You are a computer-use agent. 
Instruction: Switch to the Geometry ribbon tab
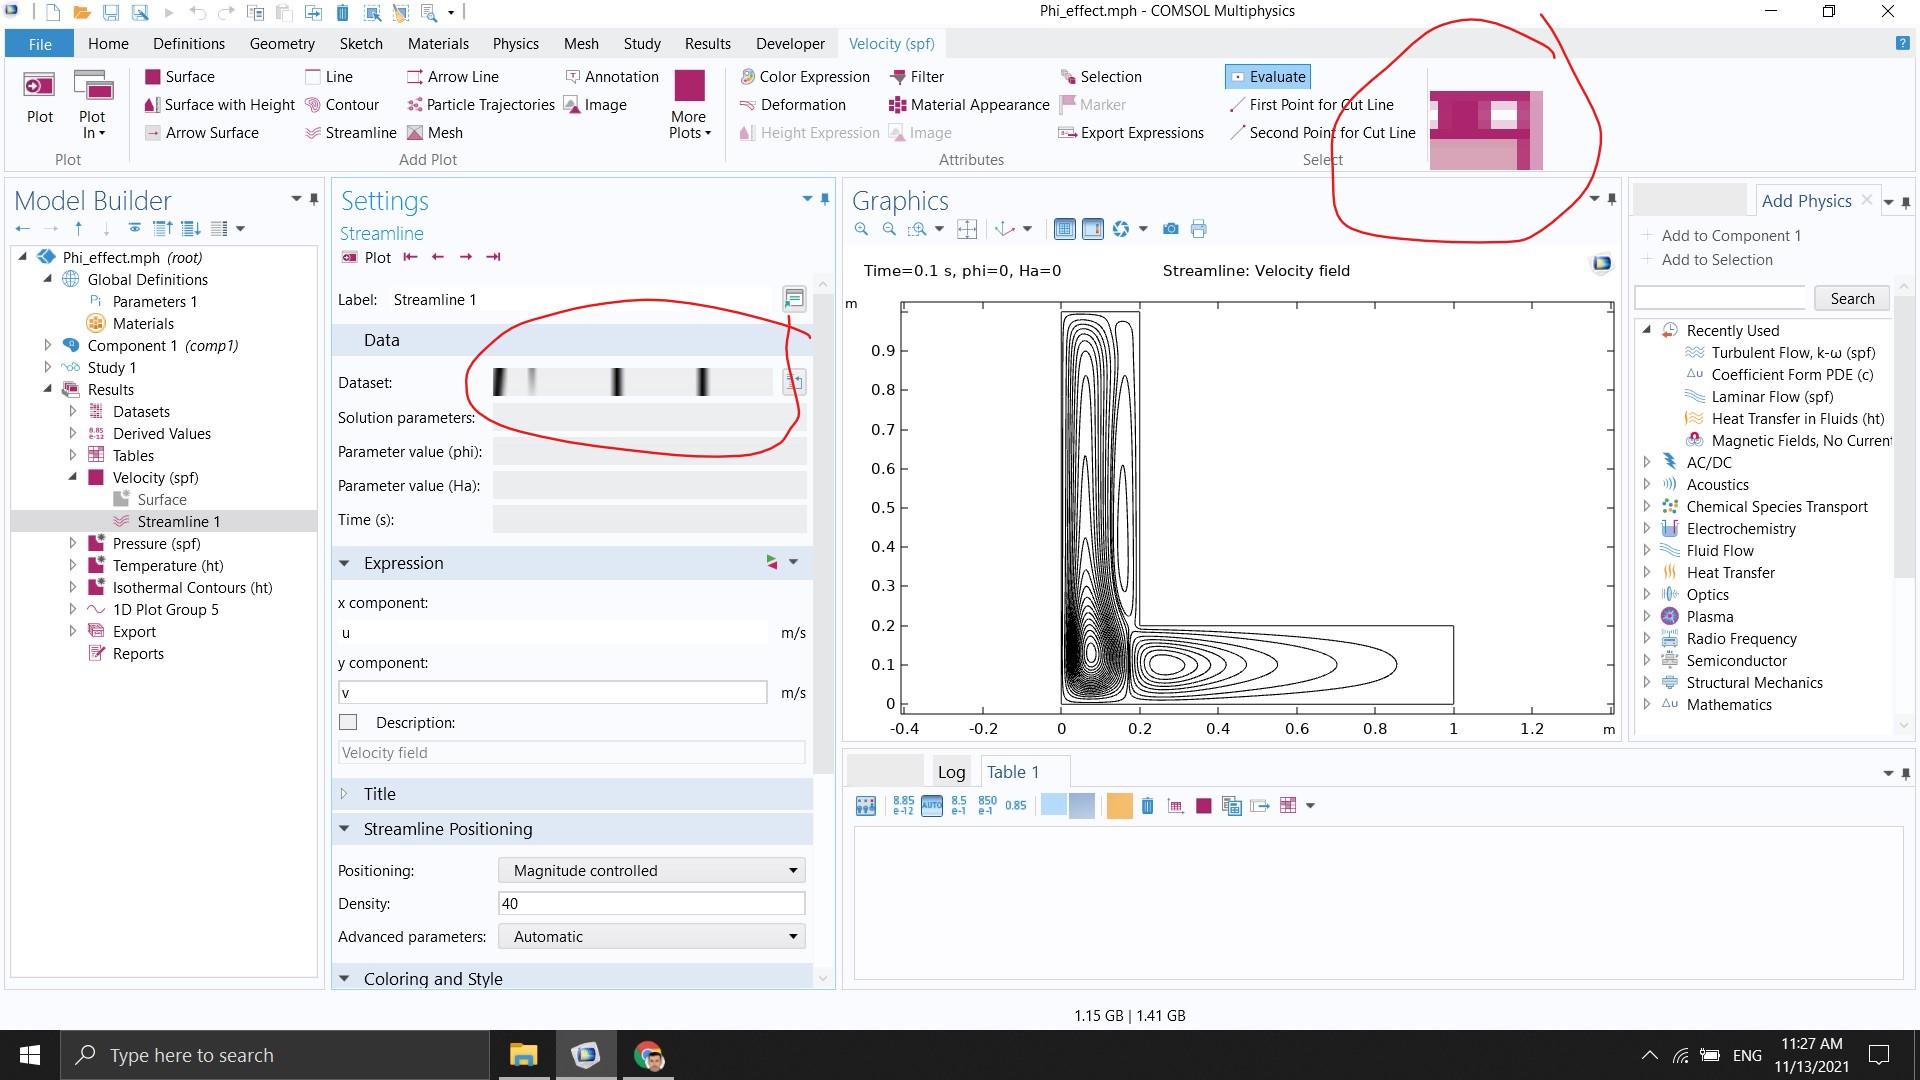[x=282, y=44]
